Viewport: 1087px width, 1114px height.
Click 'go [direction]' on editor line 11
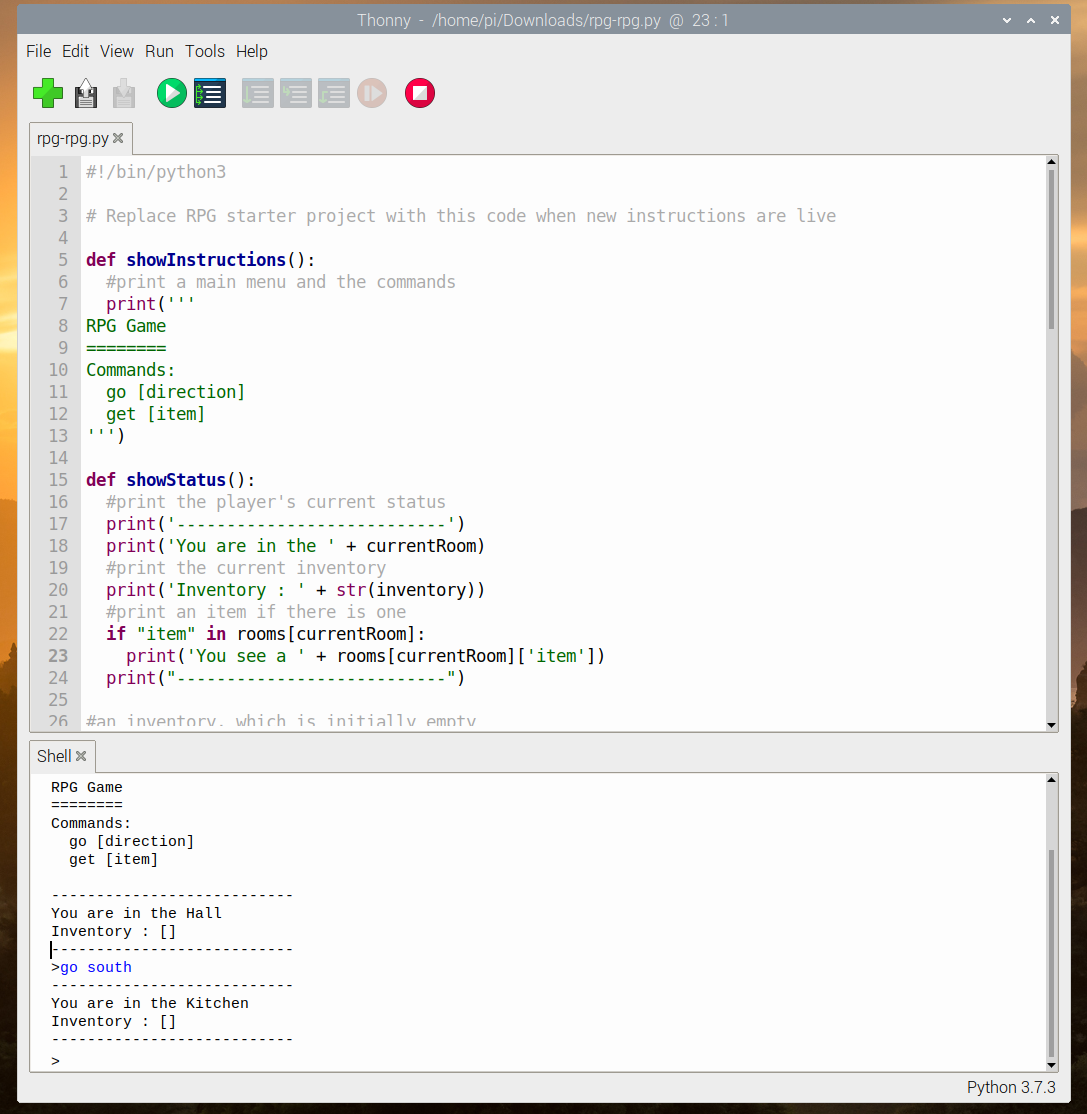175,391
